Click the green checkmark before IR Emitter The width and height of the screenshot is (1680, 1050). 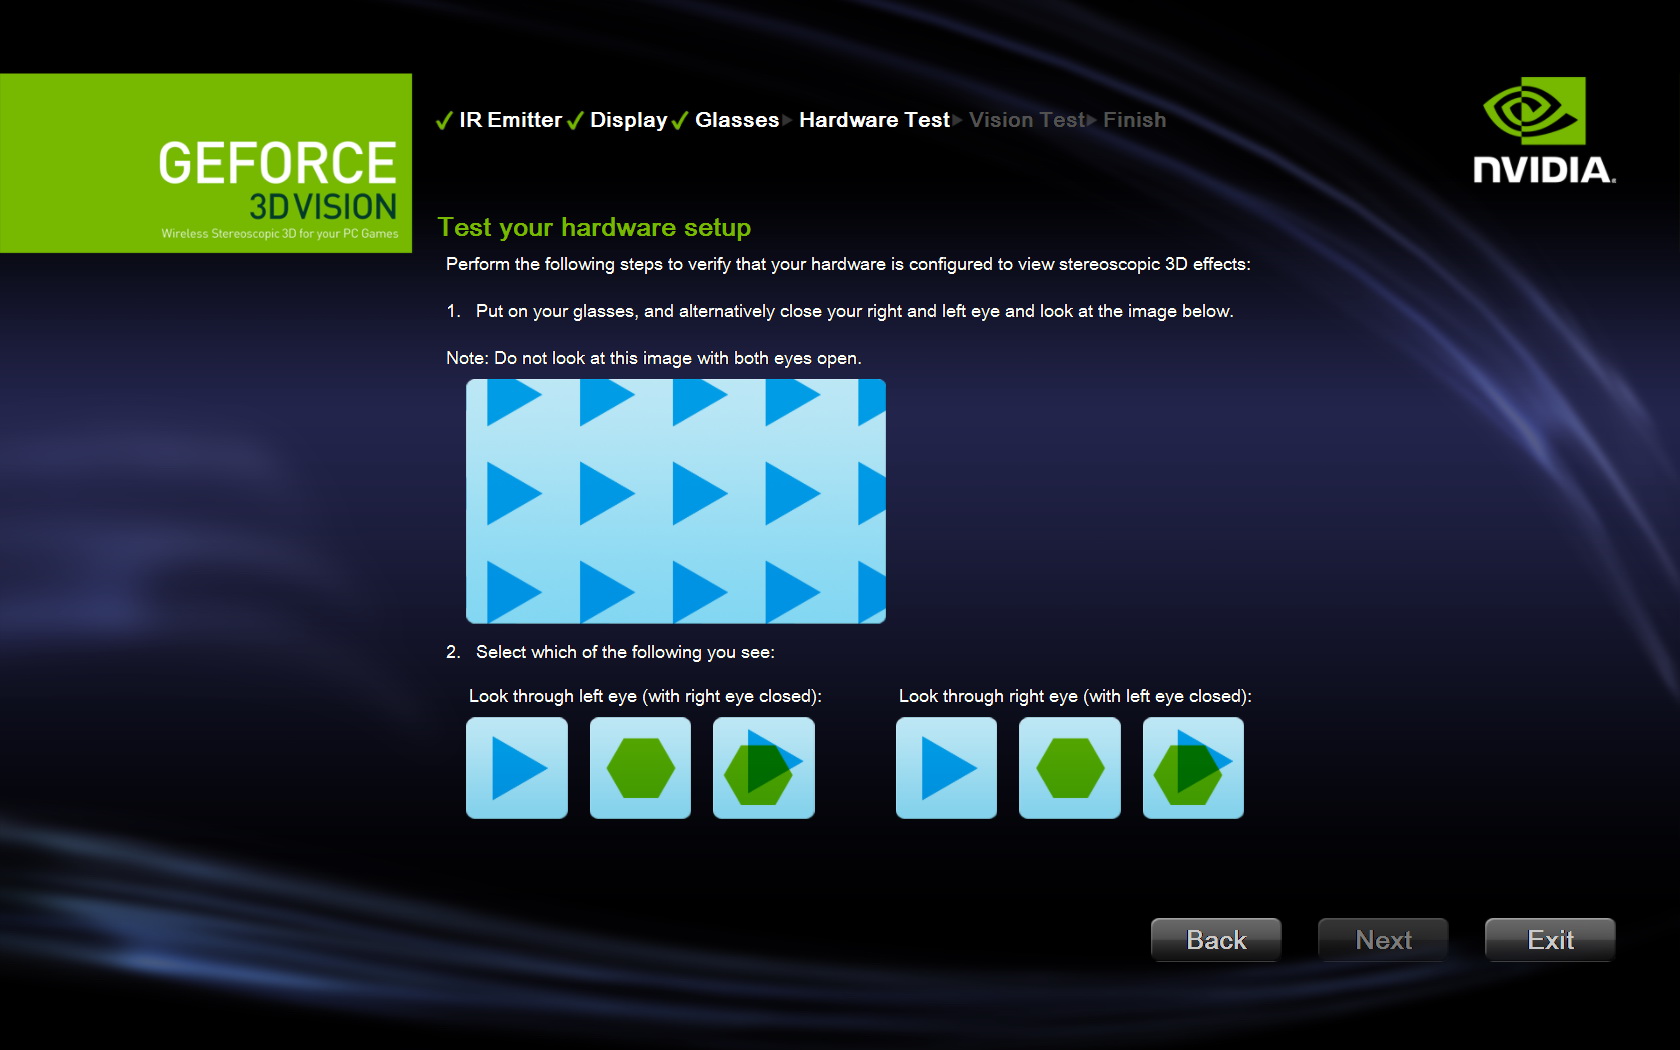(x=444, y=121)
